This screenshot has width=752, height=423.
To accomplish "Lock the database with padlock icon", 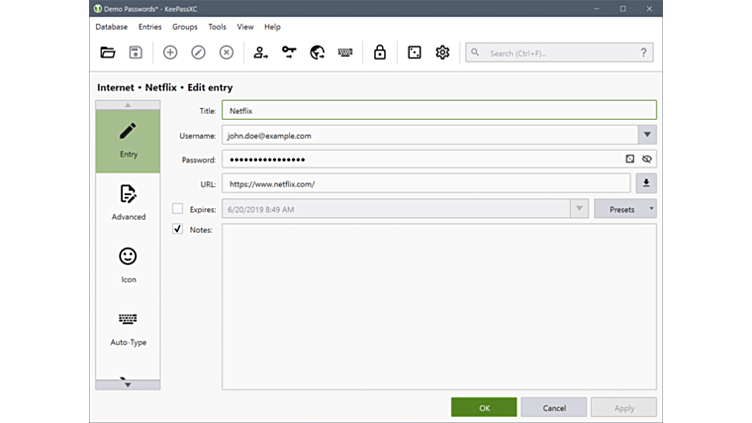I will coord(380,53).
